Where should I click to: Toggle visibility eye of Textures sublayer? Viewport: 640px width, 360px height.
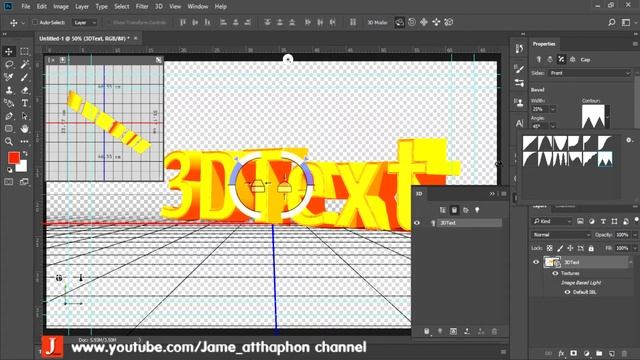point(555,273)
